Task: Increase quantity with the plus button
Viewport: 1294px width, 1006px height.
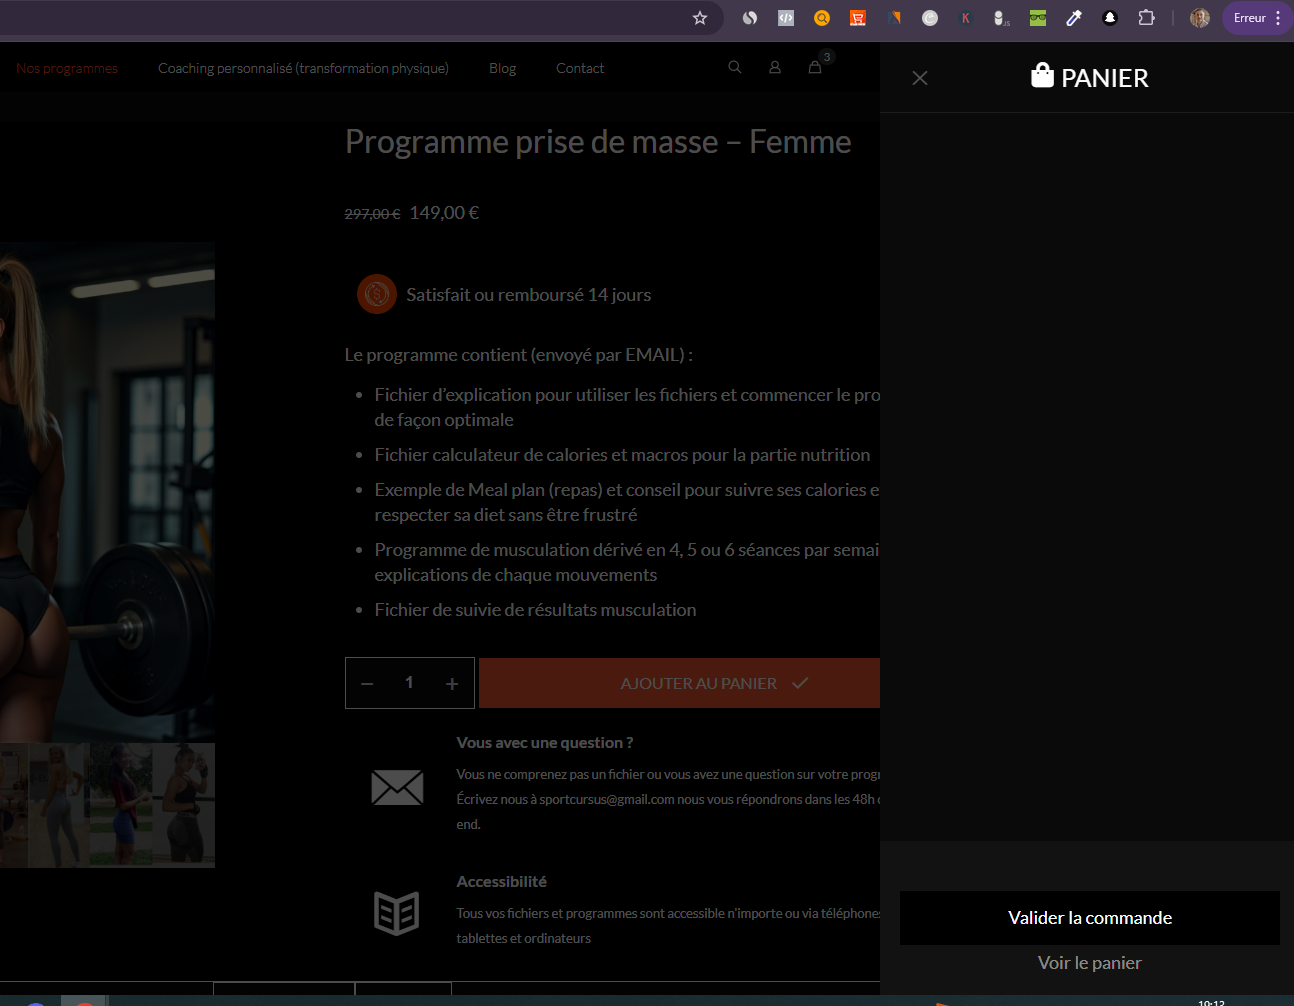Action: coord(452,684)
